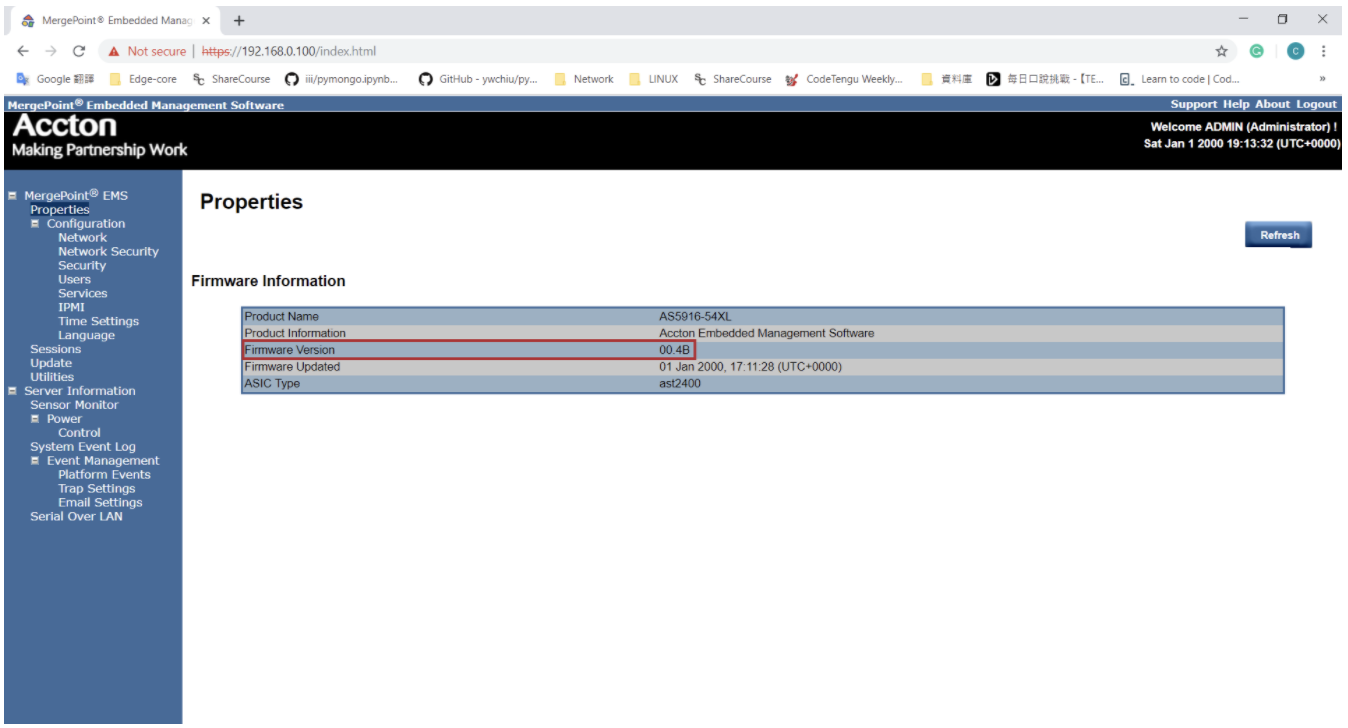The image size is (1348, 728).
Task: Open the Sensor Monitor page
Action: pyautogui.click(x=74, y=405)
